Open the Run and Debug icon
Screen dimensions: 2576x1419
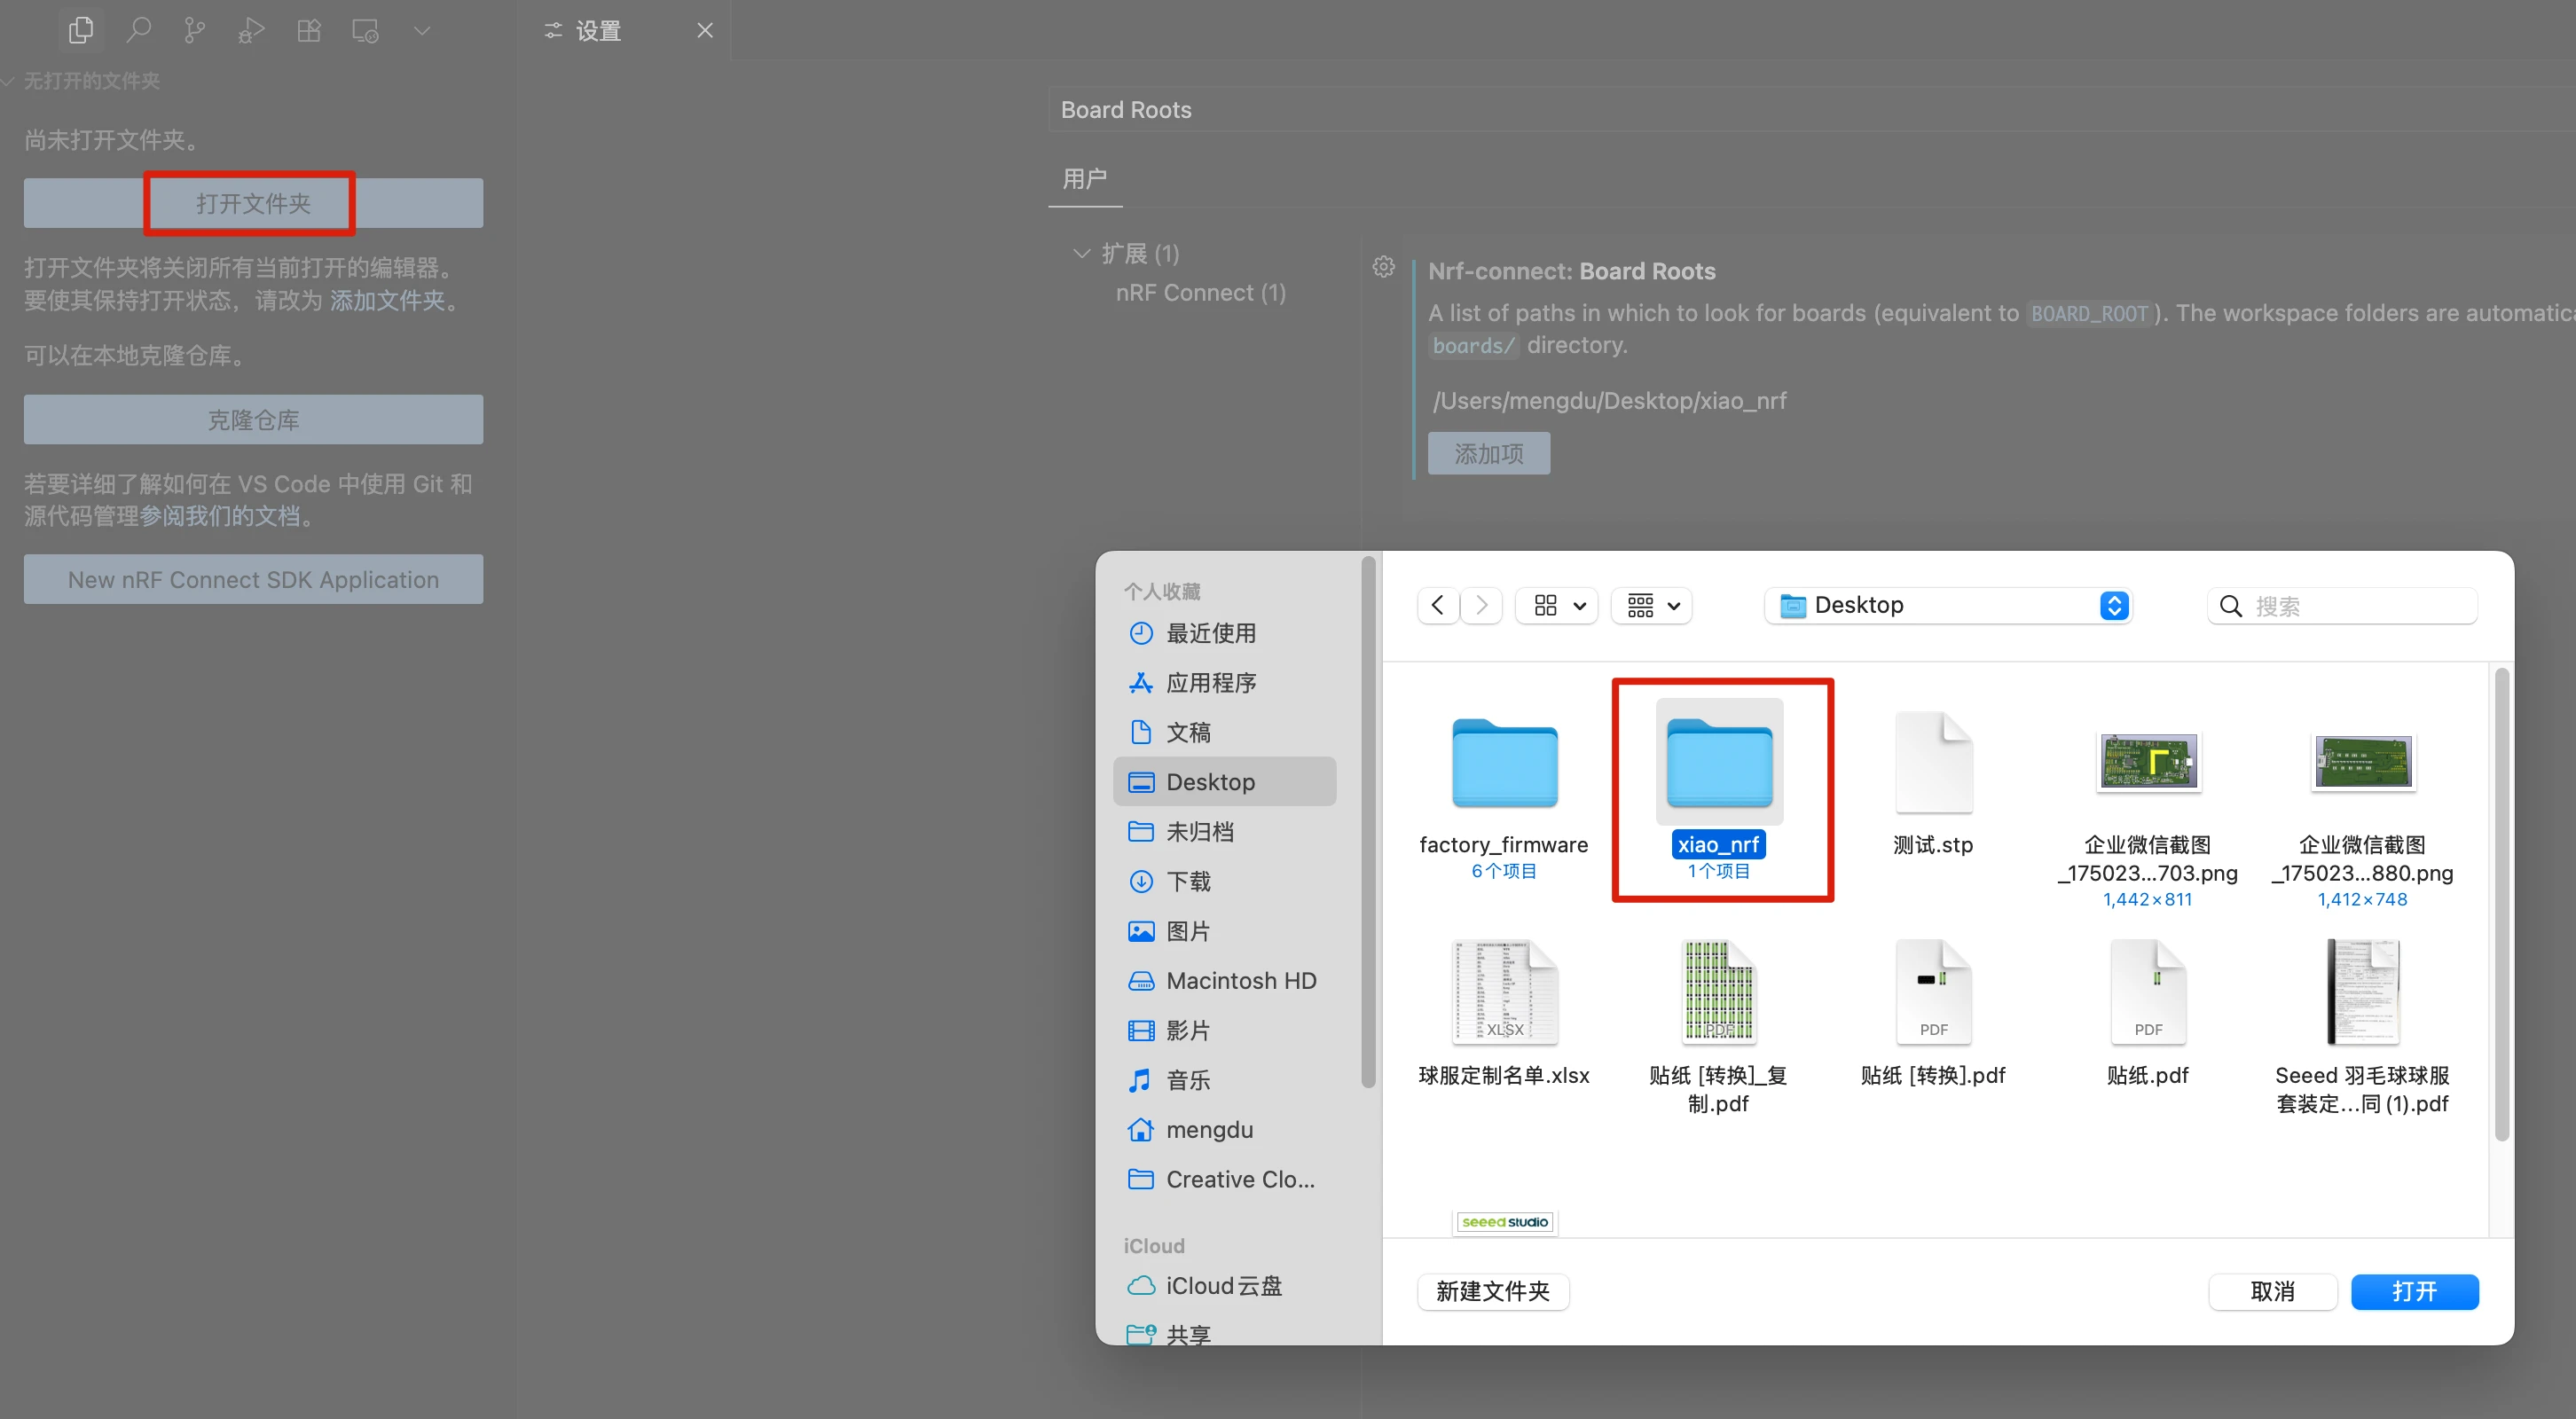[x=251, y=30]
